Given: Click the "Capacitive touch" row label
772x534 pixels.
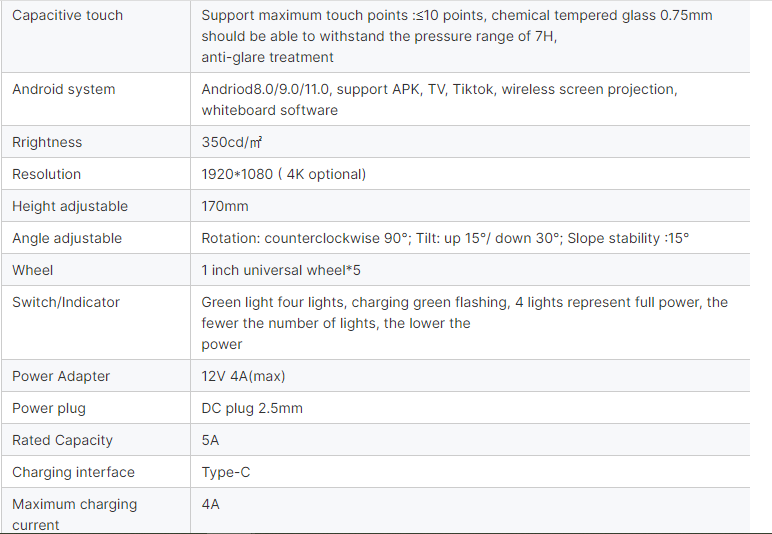Looking at the screenshot, I should coord(68,16).
